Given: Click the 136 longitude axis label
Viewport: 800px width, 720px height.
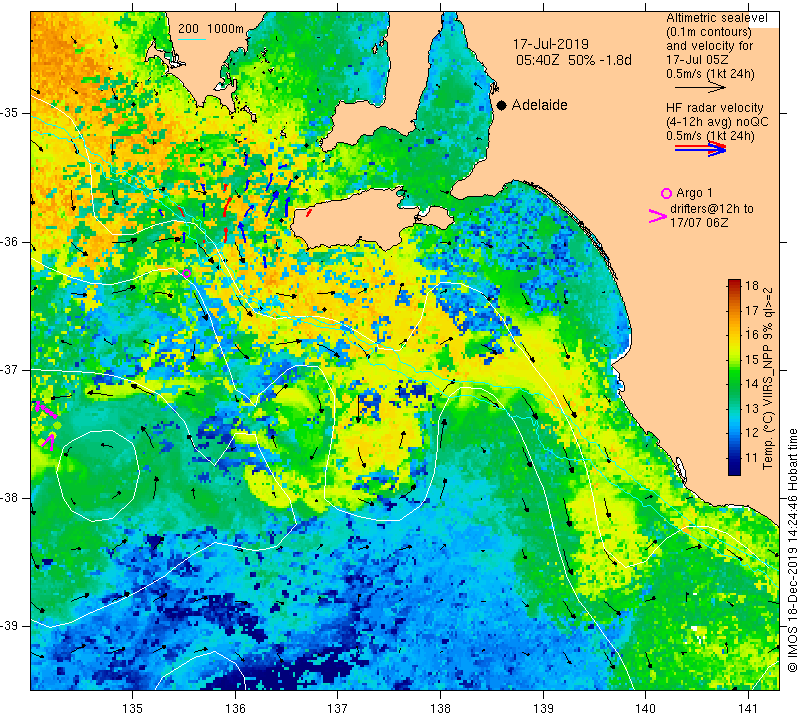Looking at the screenshot, I should click(x=235, y=709).
